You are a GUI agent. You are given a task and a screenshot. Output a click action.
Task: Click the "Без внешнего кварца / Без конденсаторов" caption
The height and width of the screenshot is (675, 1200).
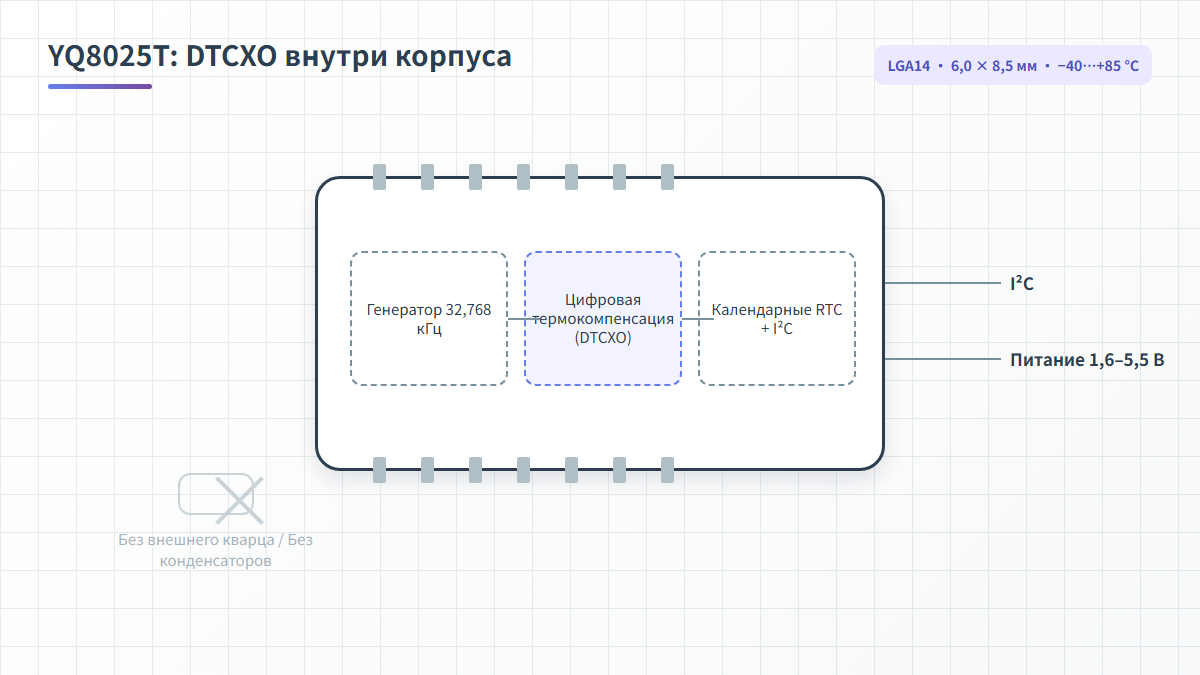coord(216,550)
